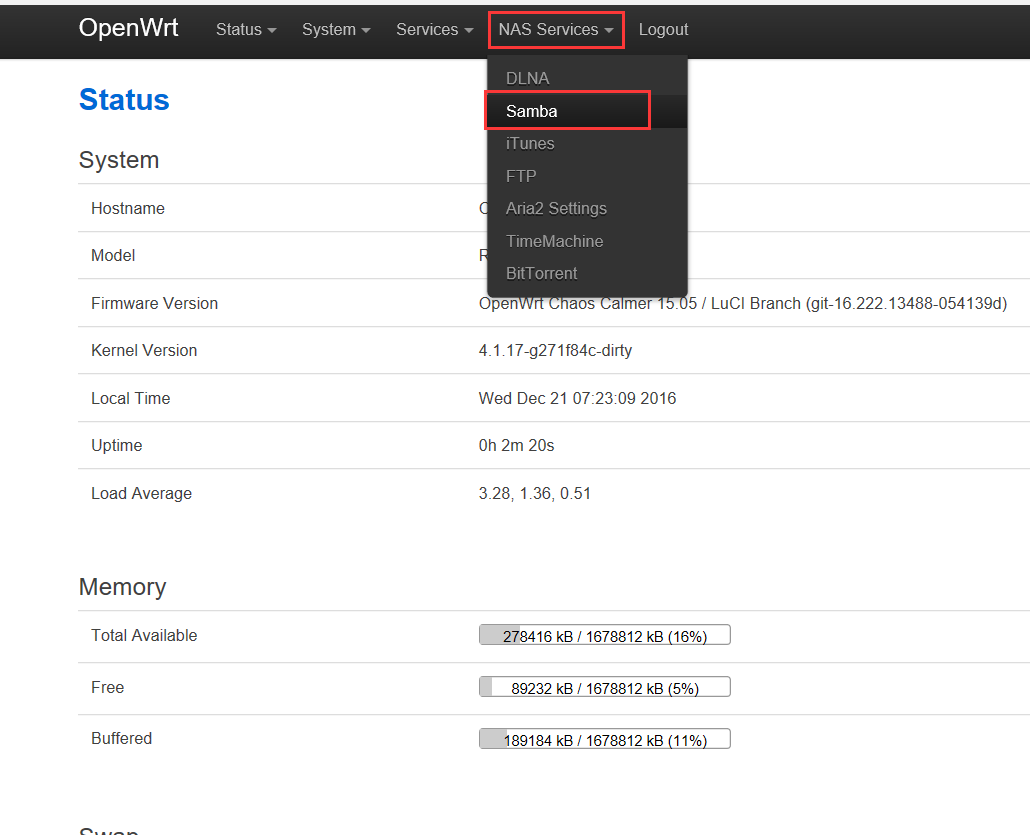Click the Hostname row label

[x=128, y=208]
